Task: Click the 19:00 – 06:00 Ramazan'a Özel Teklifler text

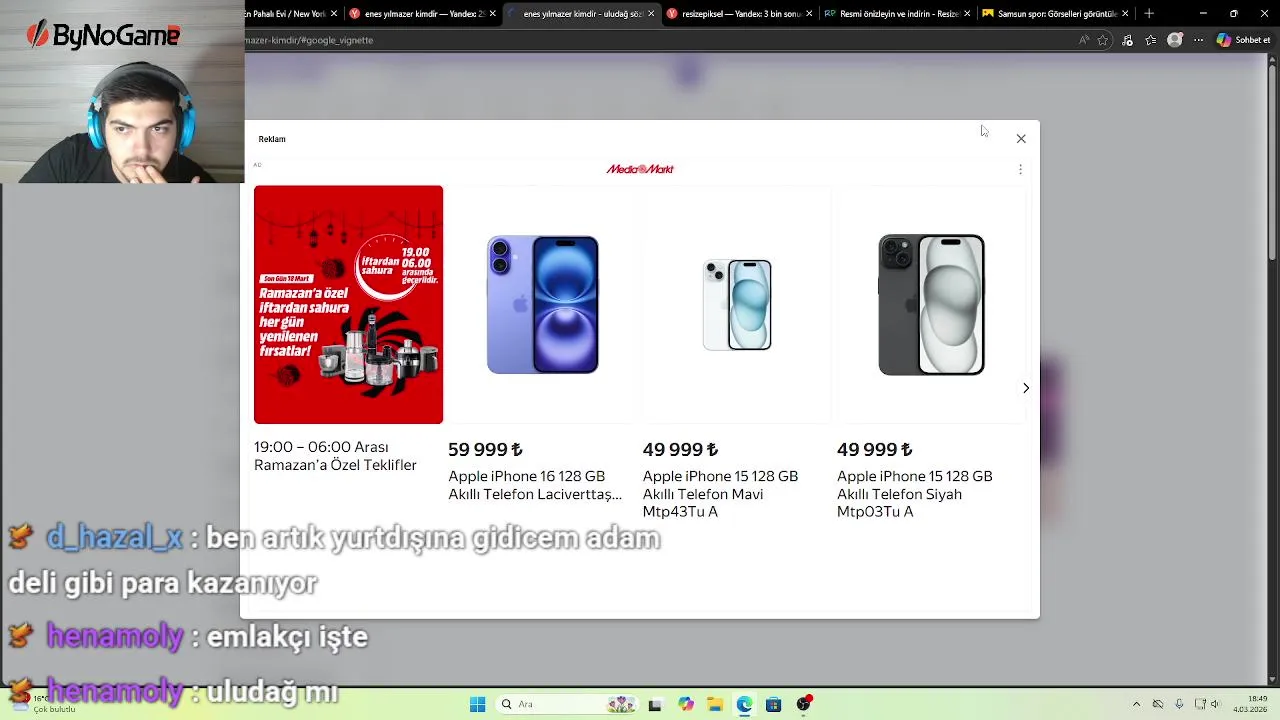Action: (335, 456)
